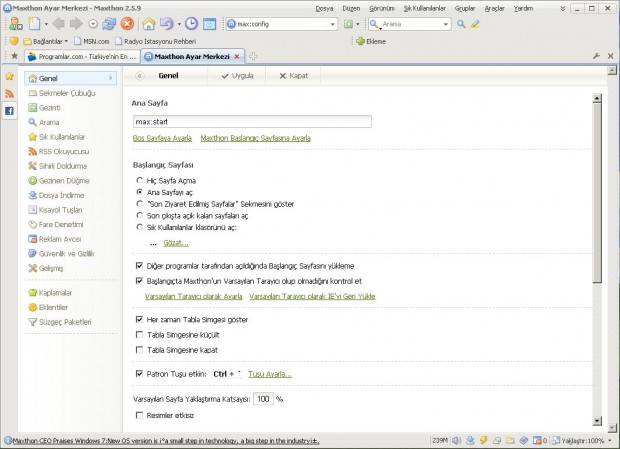Click the wrench icon on tab bar
Image resolution: width=620 pixels, height=449 pixels.
click(x=596, y=56)
